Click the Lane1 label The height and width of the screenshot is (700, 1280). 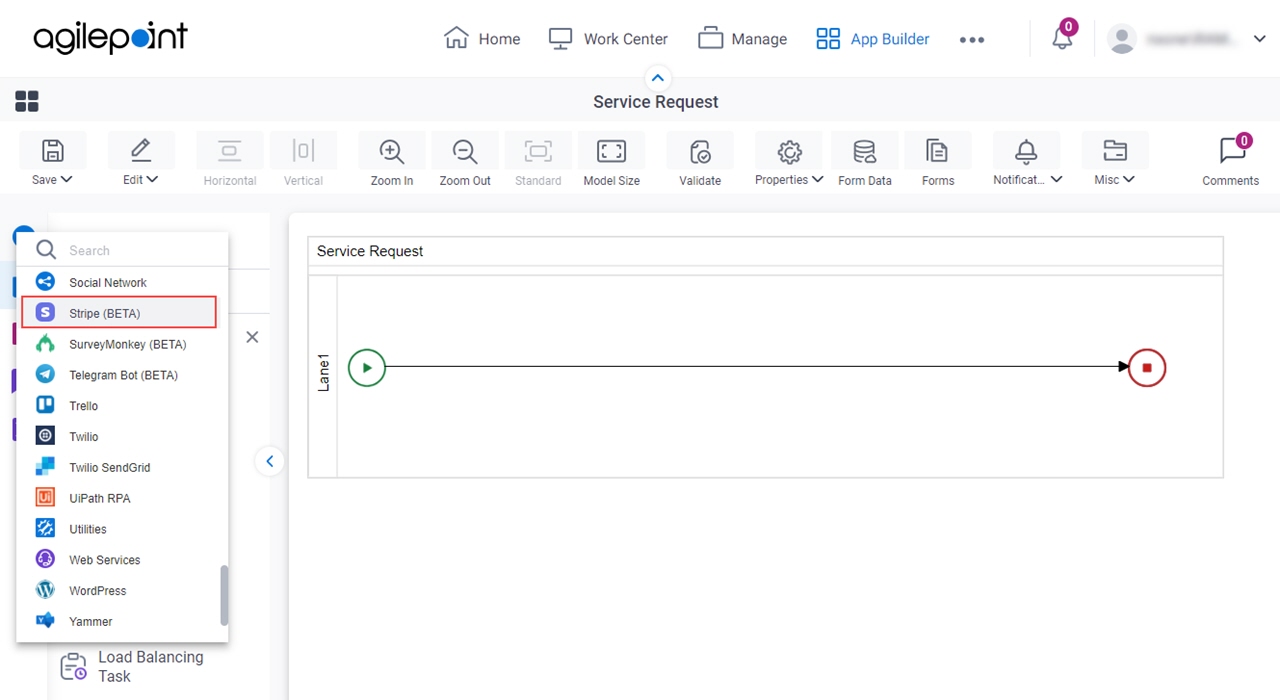pos(323,371)
